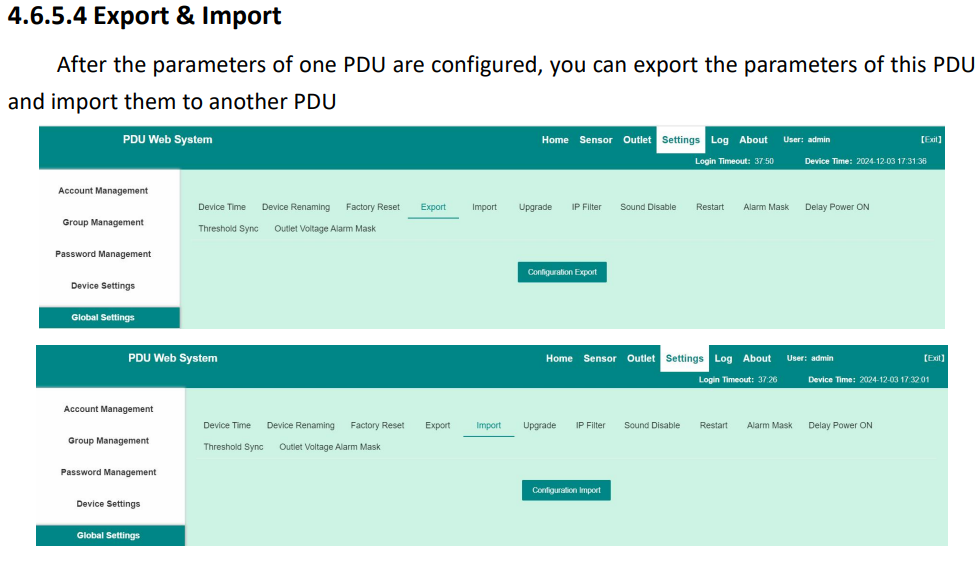Open Factory Reset tab in upper panel
This screenshot has width=979, height=566.
tap(373, 207)
